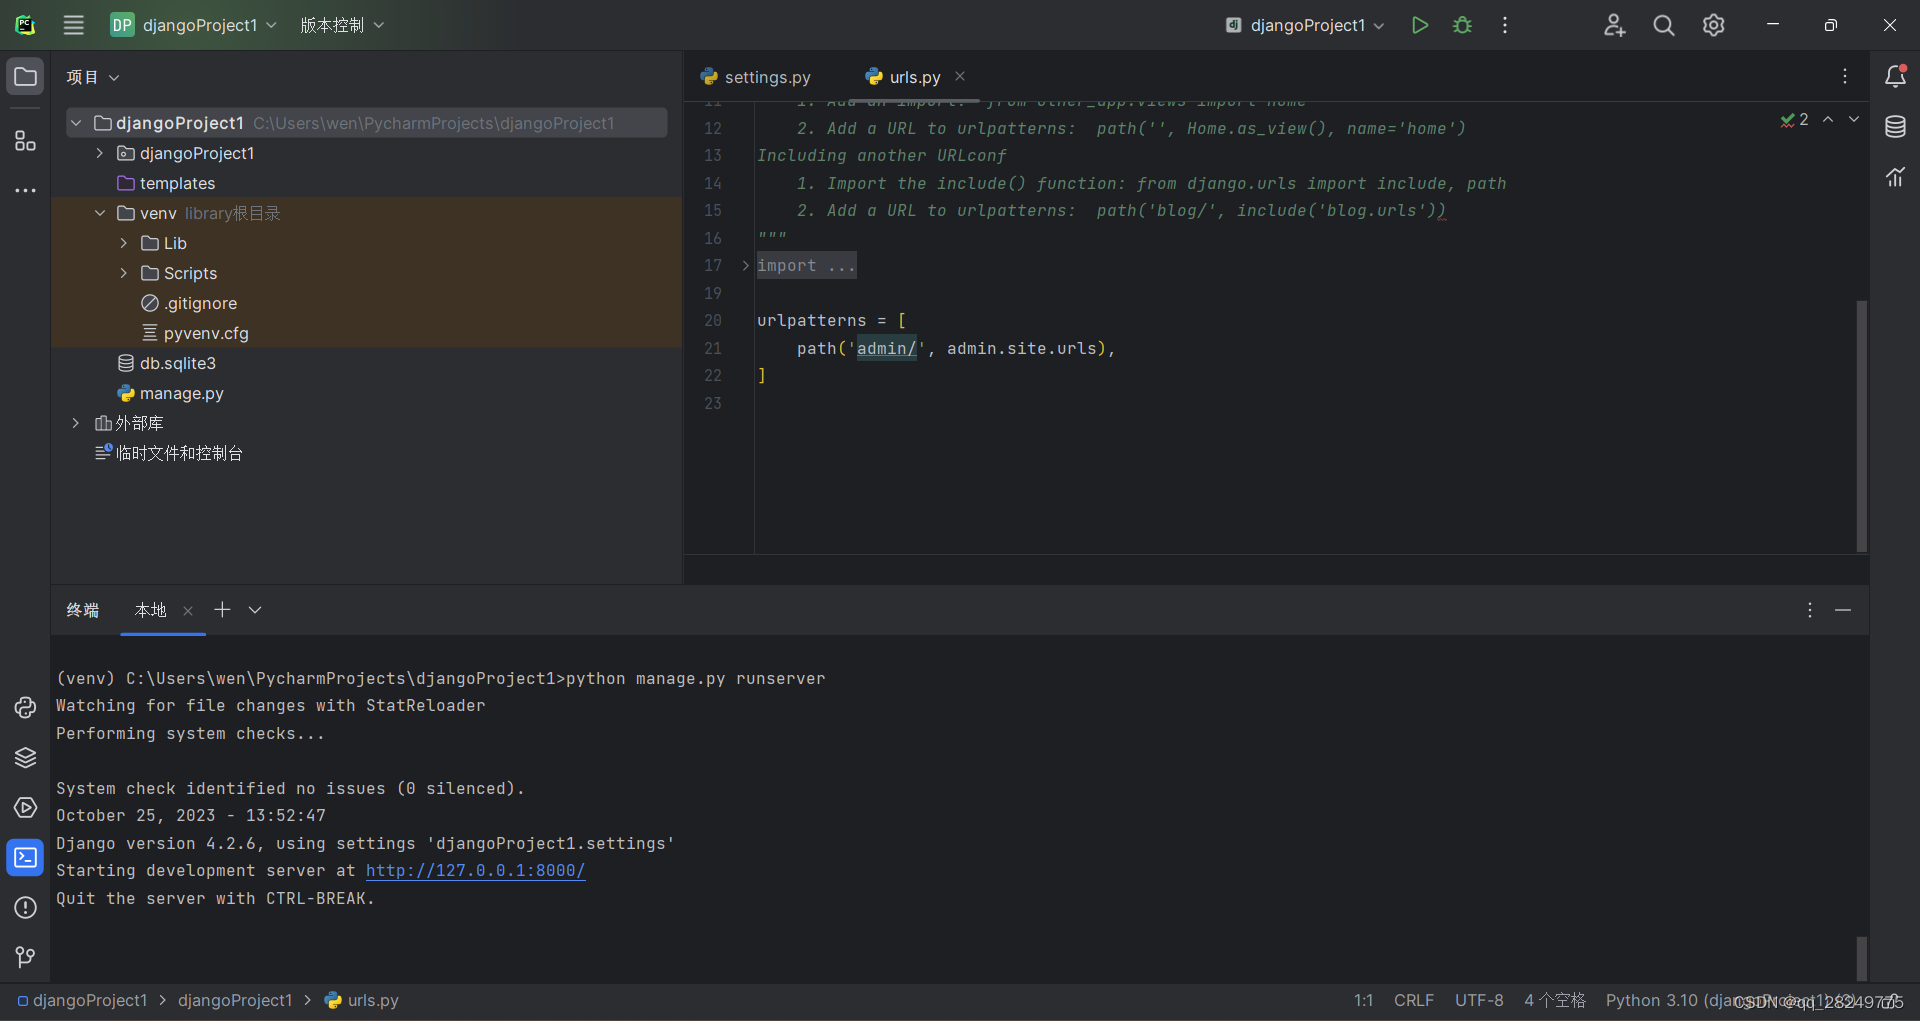Open the Database tool window
This screenshot has height=1021, width=1920.
coord(1895,127)
